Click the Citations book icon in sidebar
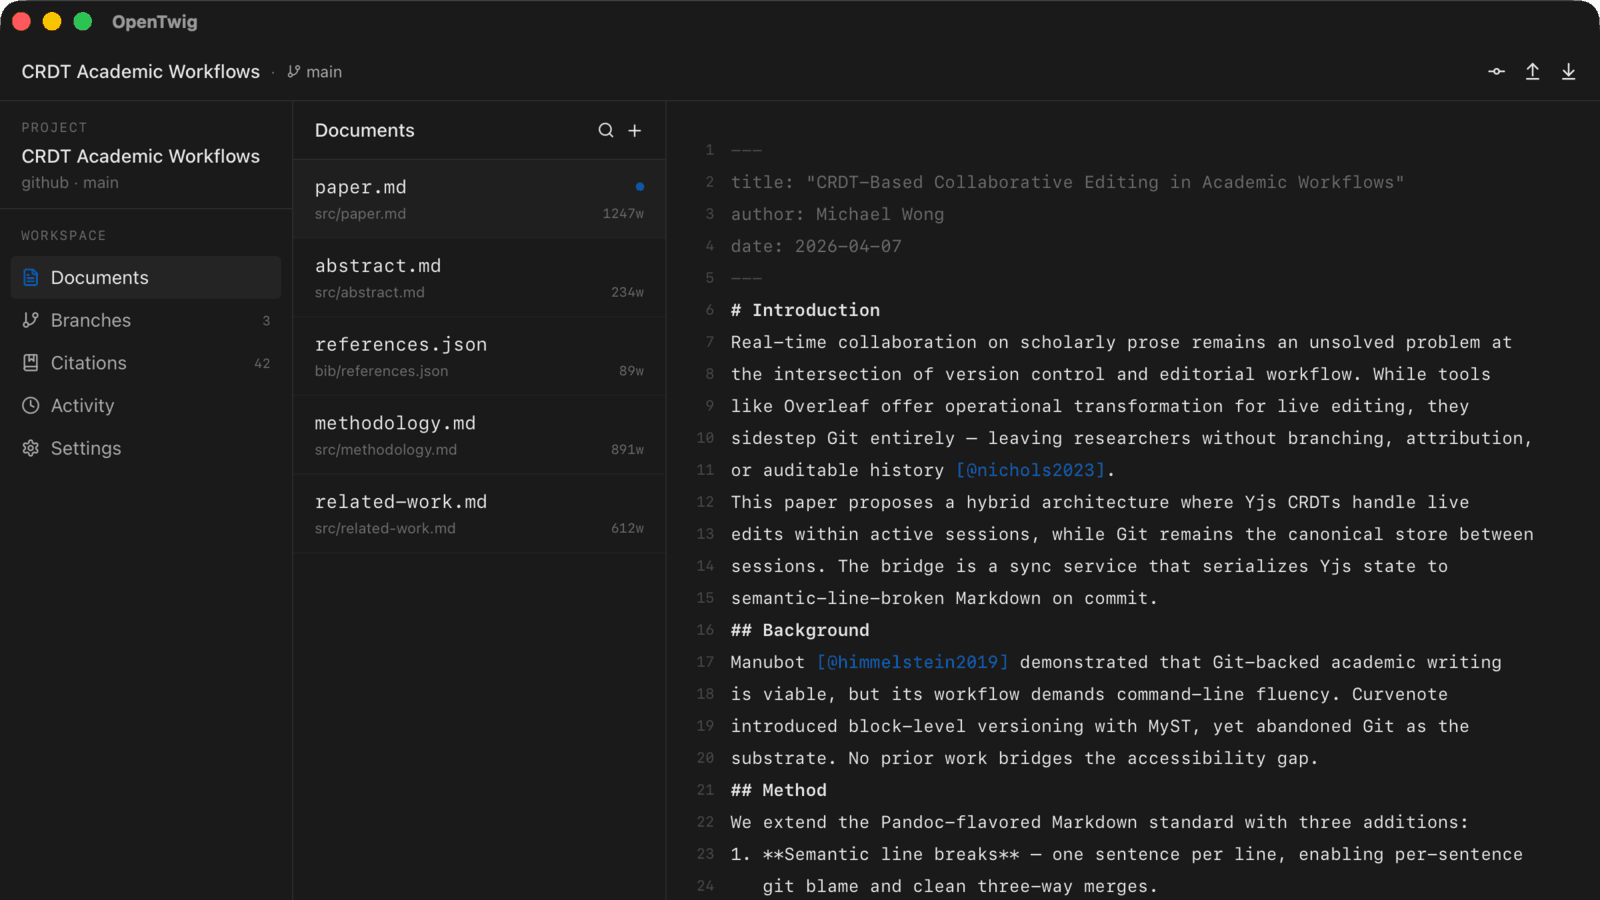1600x900 pixels. click(x=31, y=363)
